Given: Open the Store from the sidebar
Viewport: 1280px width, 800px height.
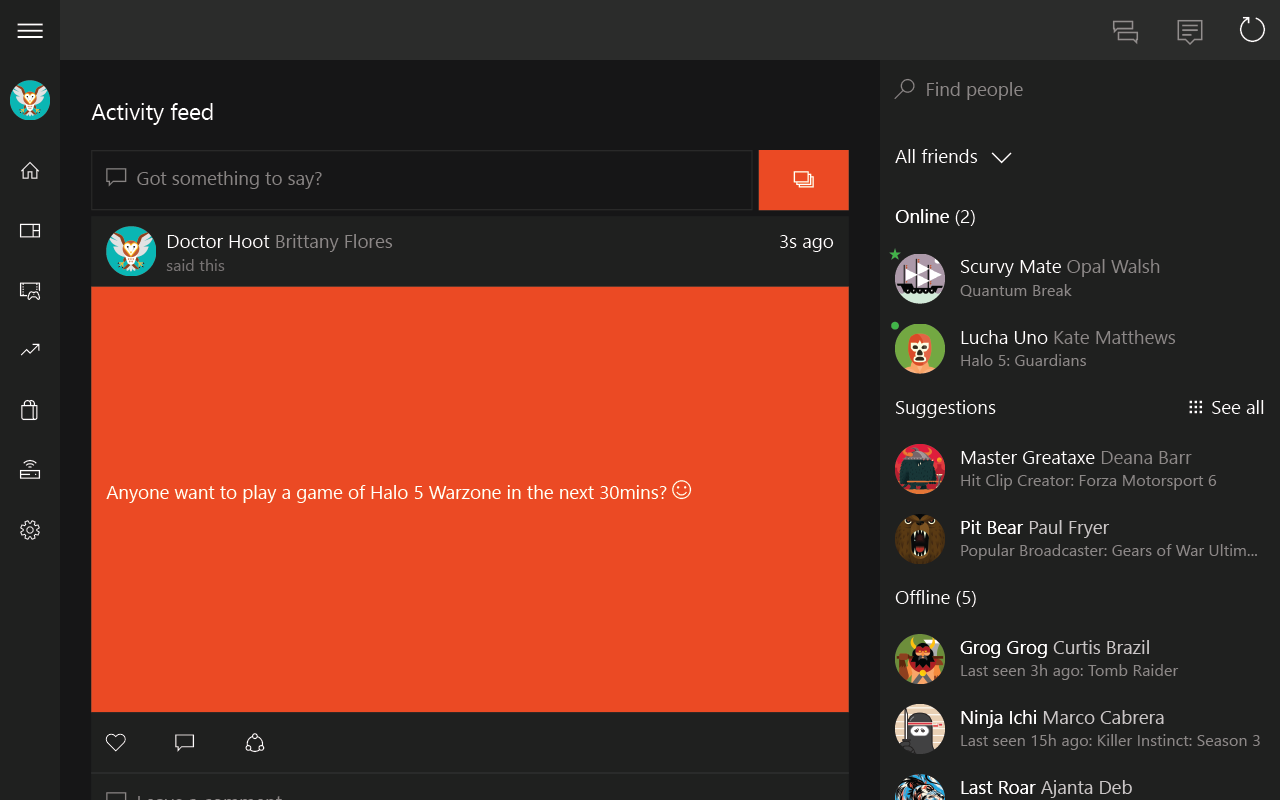Looking at the screenshot, I should tap(29, 410).
